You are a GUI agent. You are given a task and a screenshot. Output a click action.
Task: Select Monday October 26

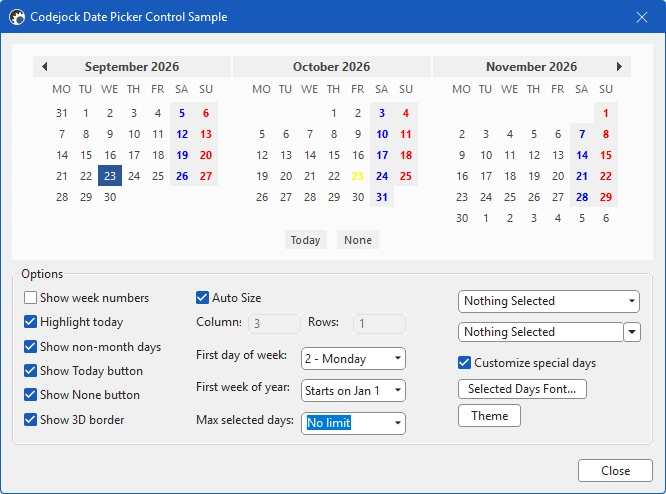point(262,197)
